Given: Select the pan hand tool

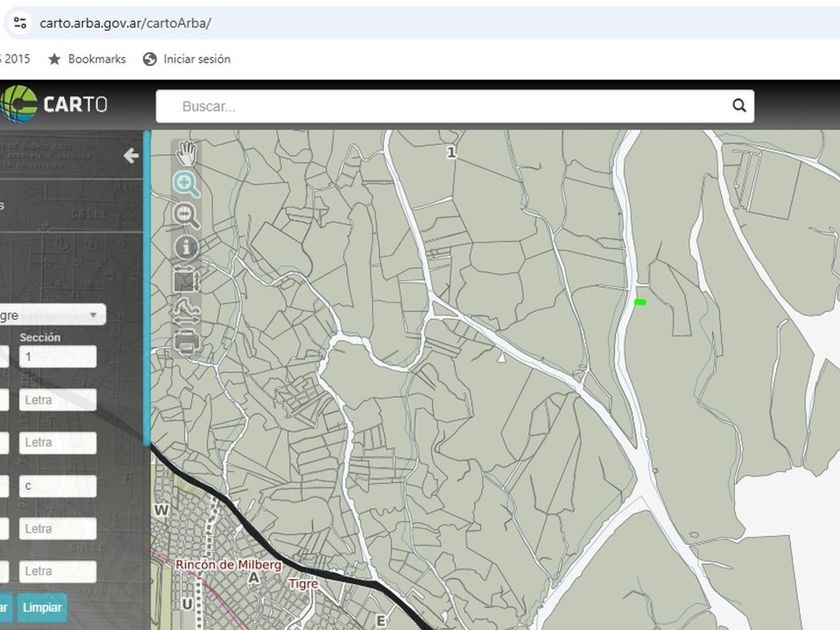Looking at the screenshot, I should pyautogui.click(x=186, y=153).
